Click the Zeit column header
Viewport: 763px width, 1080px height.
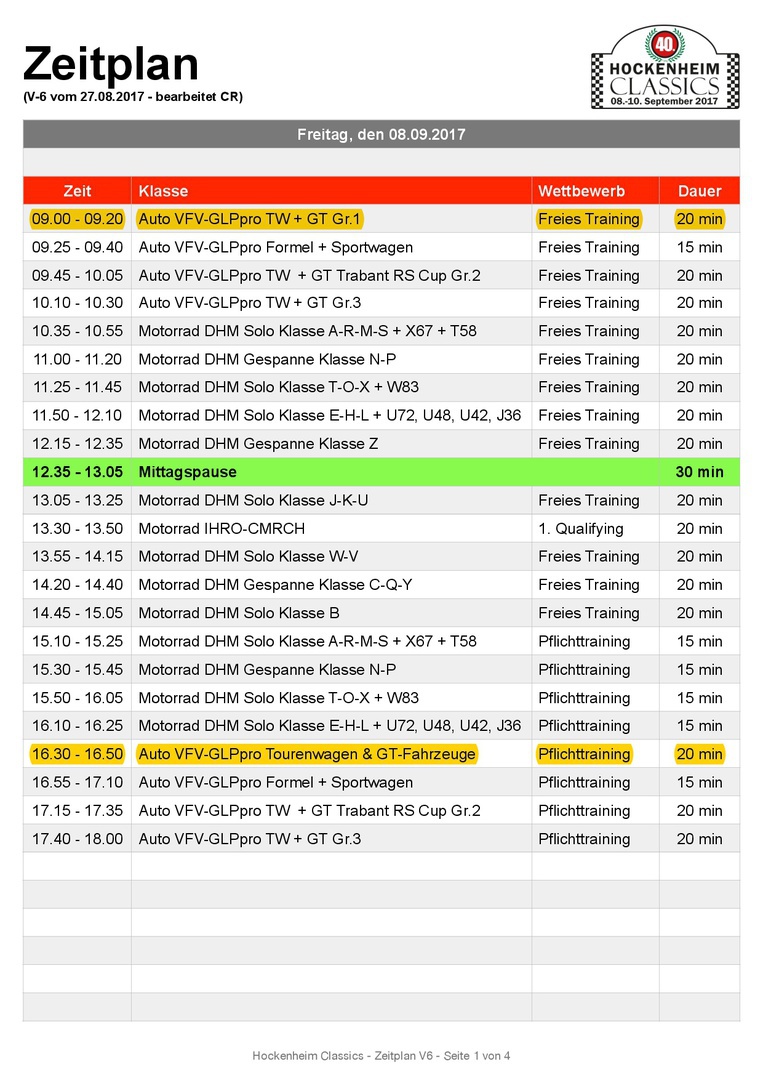(77, 191)
